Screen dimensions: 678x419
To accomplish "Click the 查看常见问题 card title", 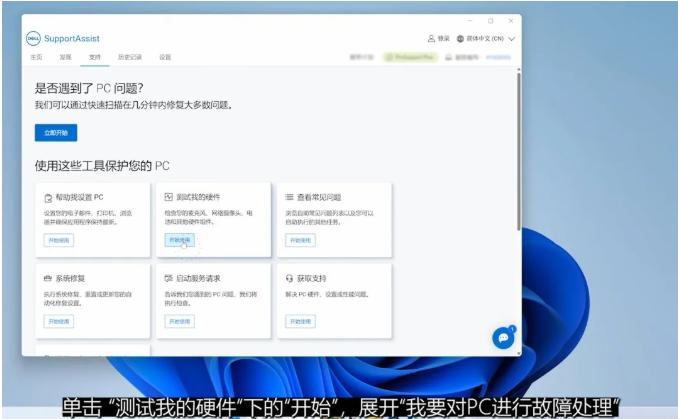I will pyautogui.click(x=319, y=197).
